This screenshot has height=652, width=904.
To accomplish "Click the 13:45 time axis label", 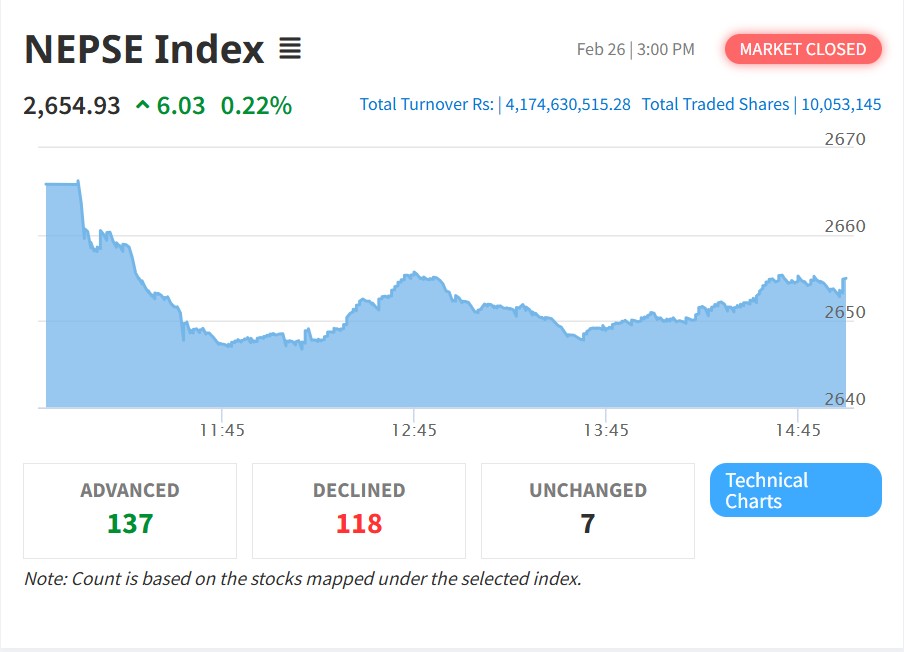I will tap(606, 430).
